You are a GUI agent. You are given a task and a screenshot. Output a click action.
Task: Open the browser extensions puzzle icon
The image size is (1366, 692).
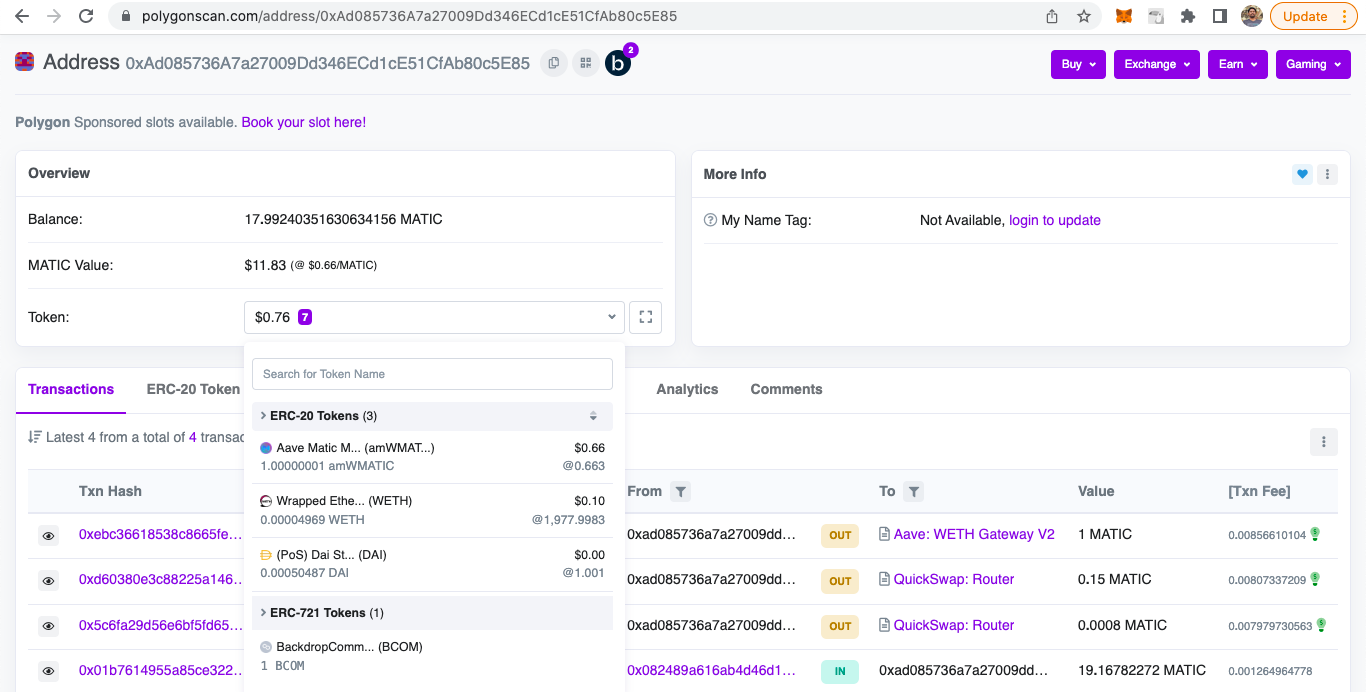pyautogui.click(x=1188, y=16)
